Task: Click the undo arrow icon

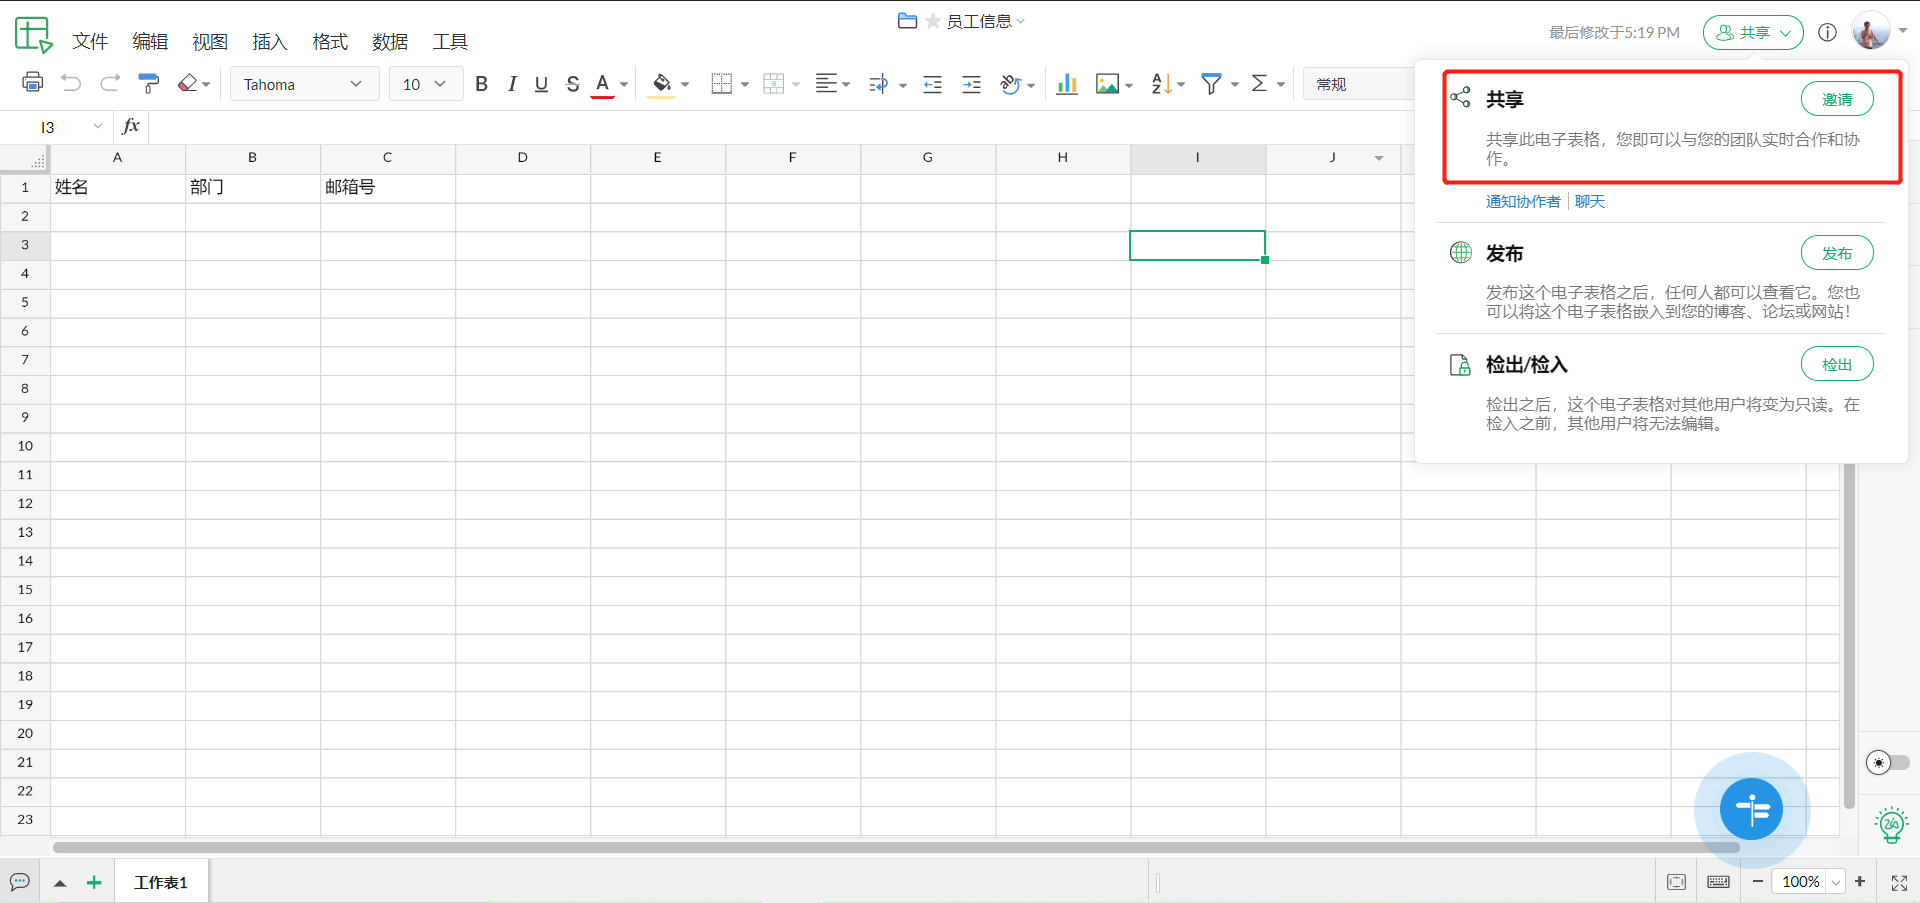Action: (x=71, y=84)
